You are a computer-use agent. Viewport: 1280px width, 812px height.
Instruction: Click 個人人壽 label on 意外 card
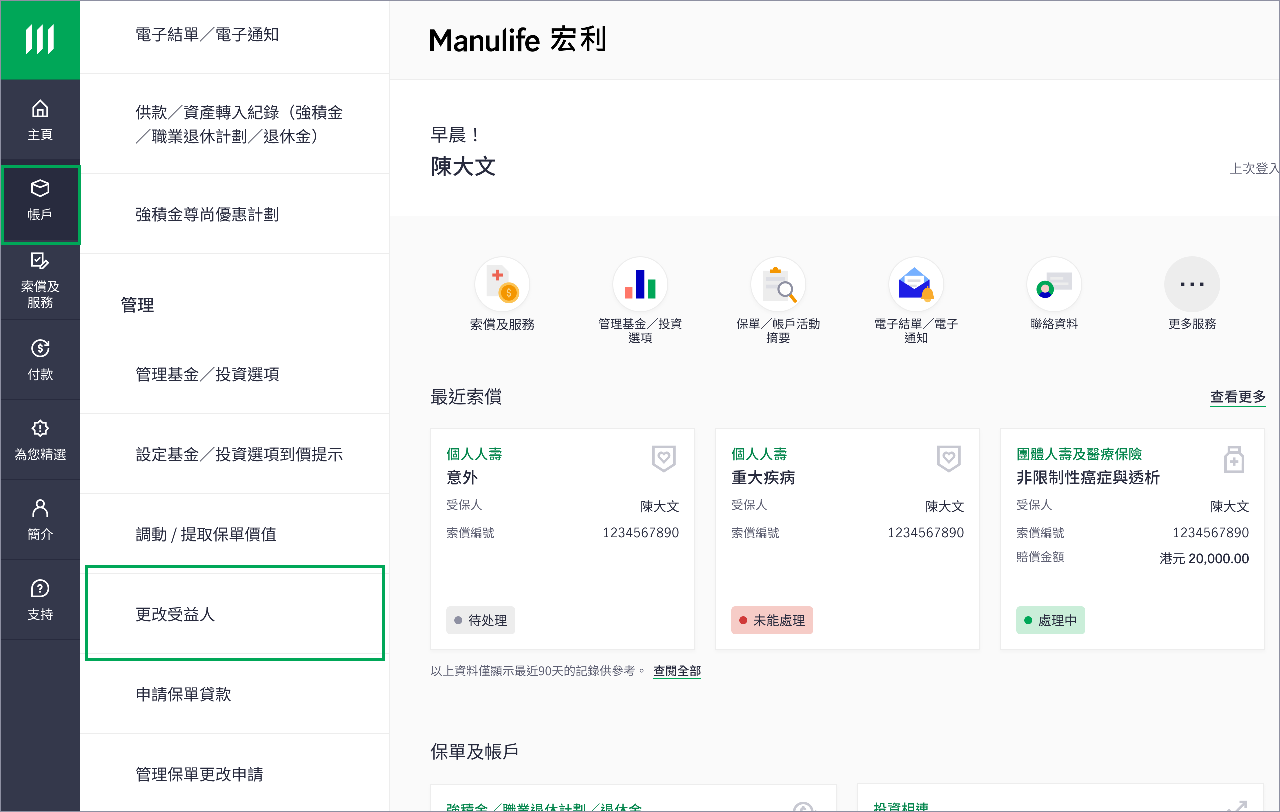[x=474, y=454]
